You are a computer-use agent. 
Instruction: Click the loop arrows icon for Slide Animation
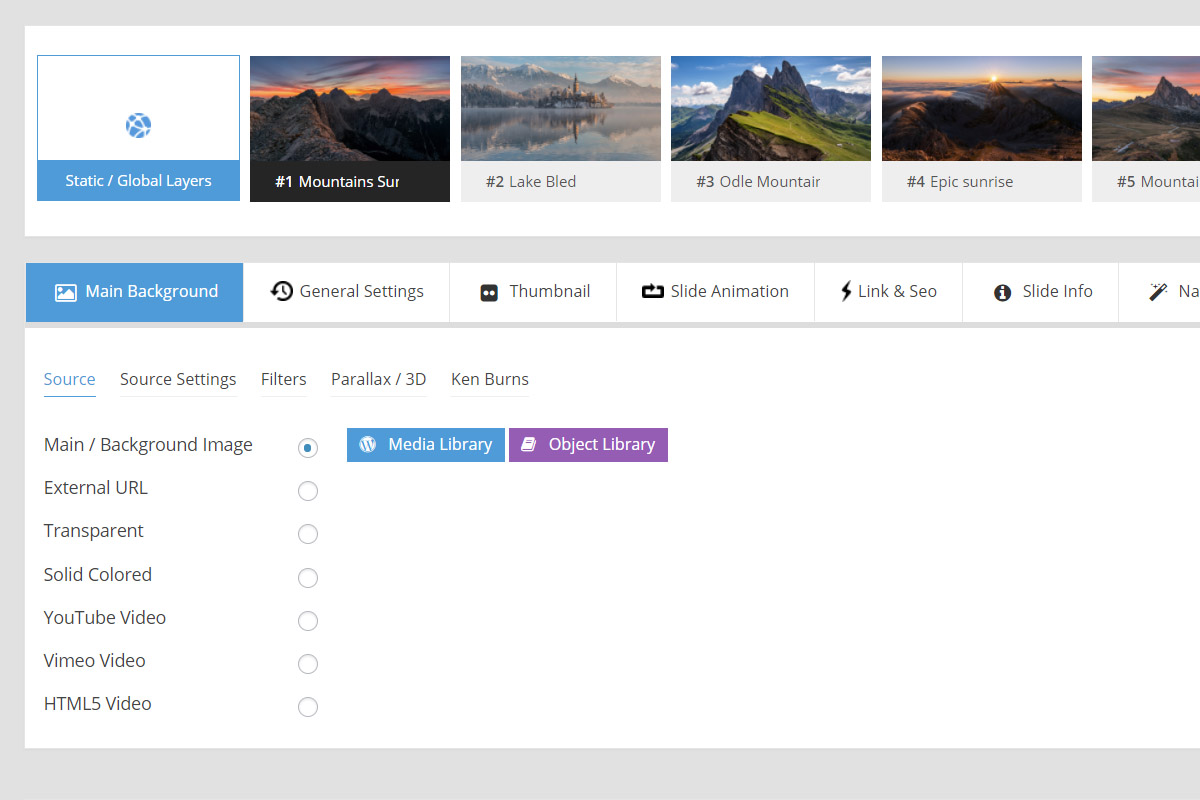[x=653, y=292]
